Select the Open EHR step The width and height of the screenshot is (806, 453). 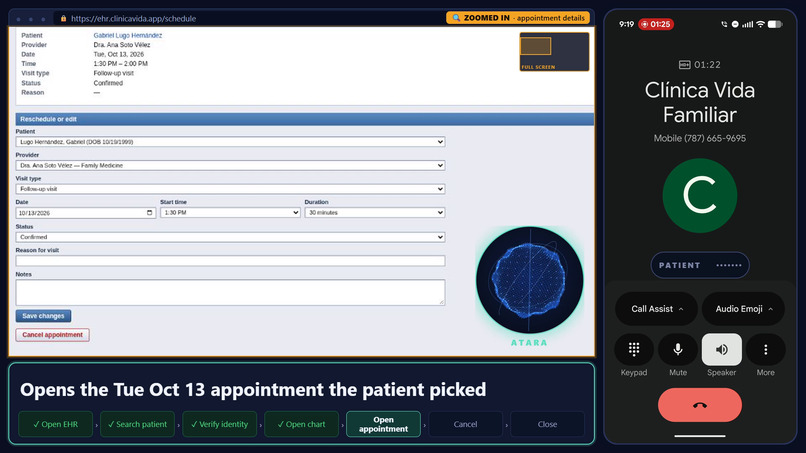pyautogui.click(x=56, y=424)
